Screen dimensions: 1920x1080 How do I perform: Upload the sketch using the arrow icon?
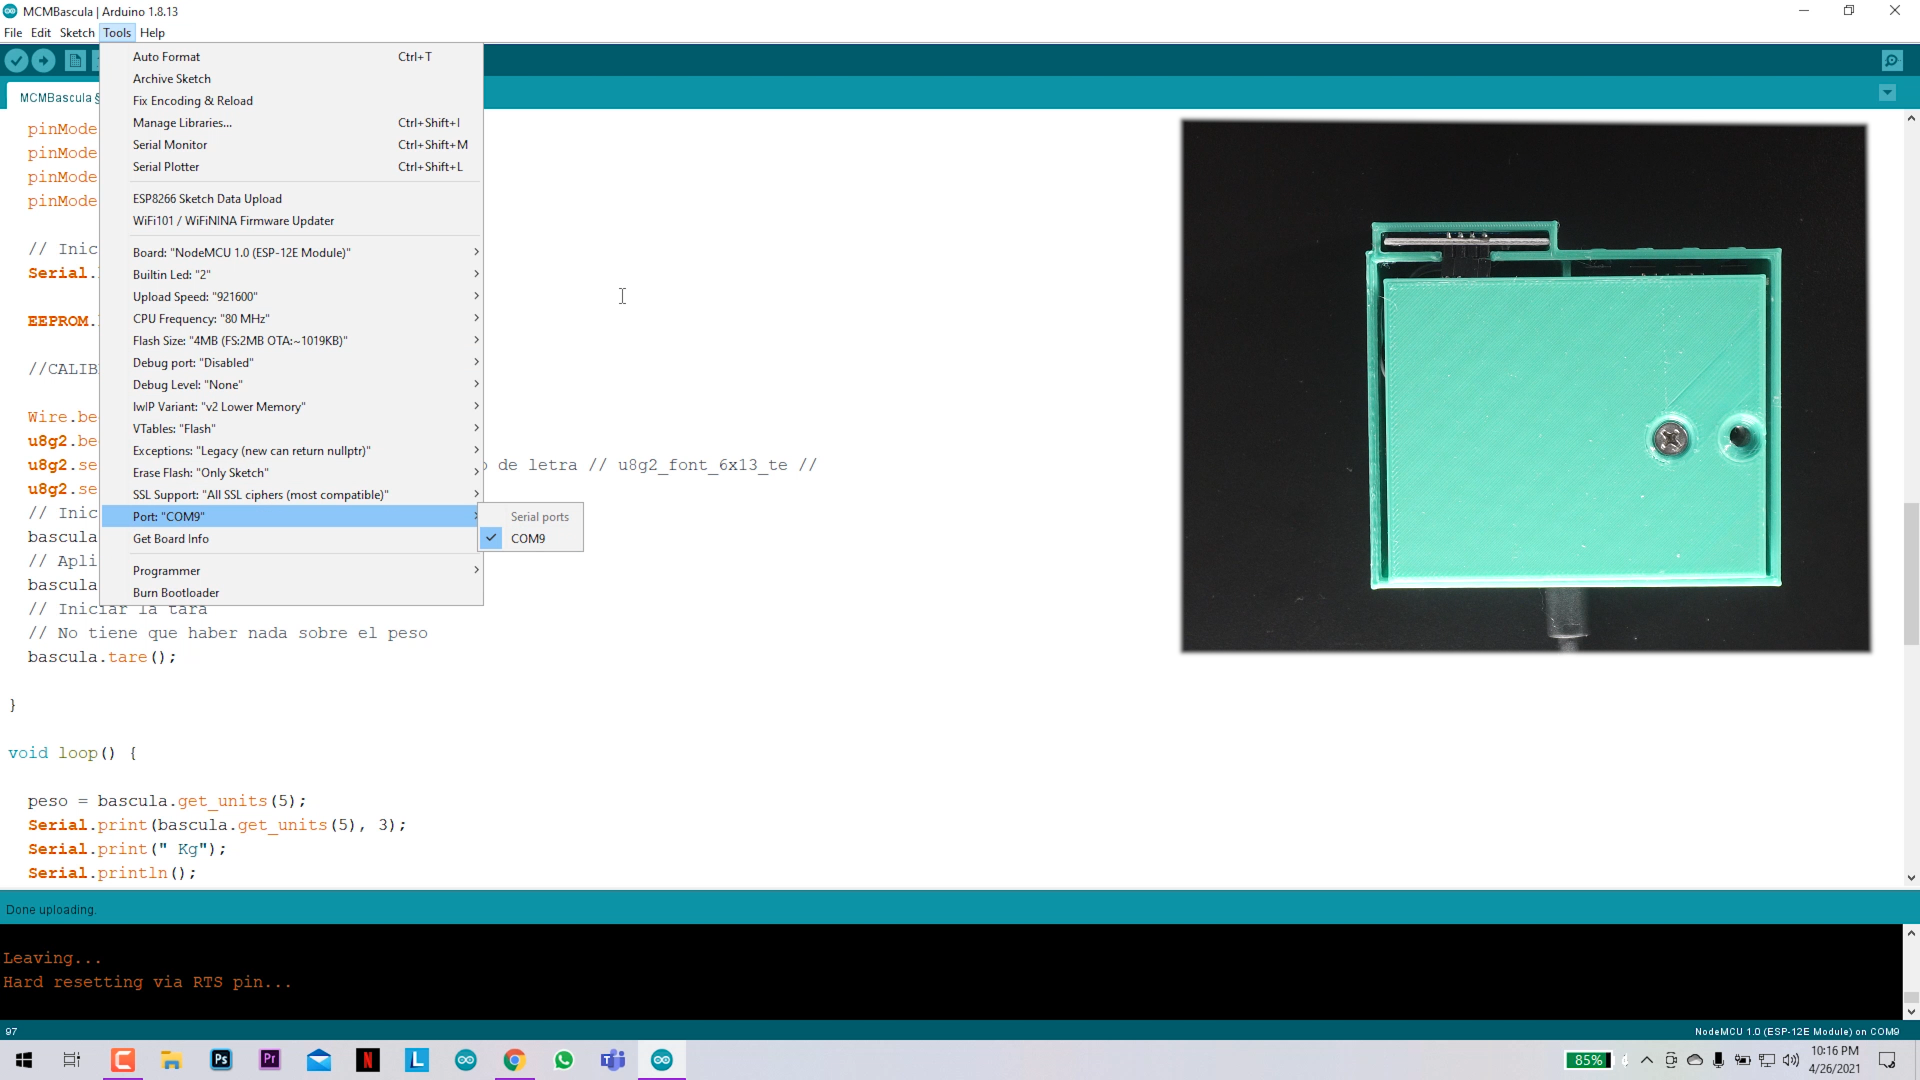(44, 60)
